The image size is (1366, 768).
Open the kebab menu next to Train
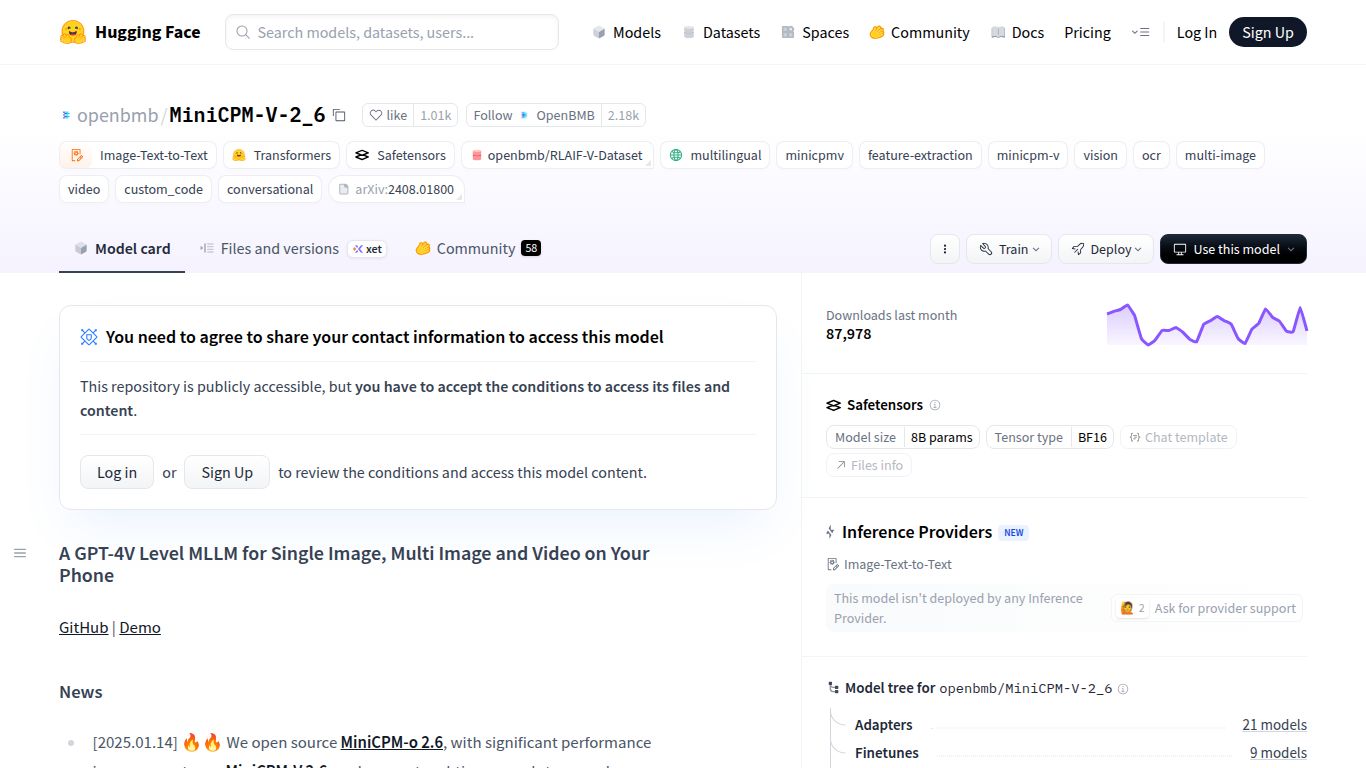pos(944,249)
